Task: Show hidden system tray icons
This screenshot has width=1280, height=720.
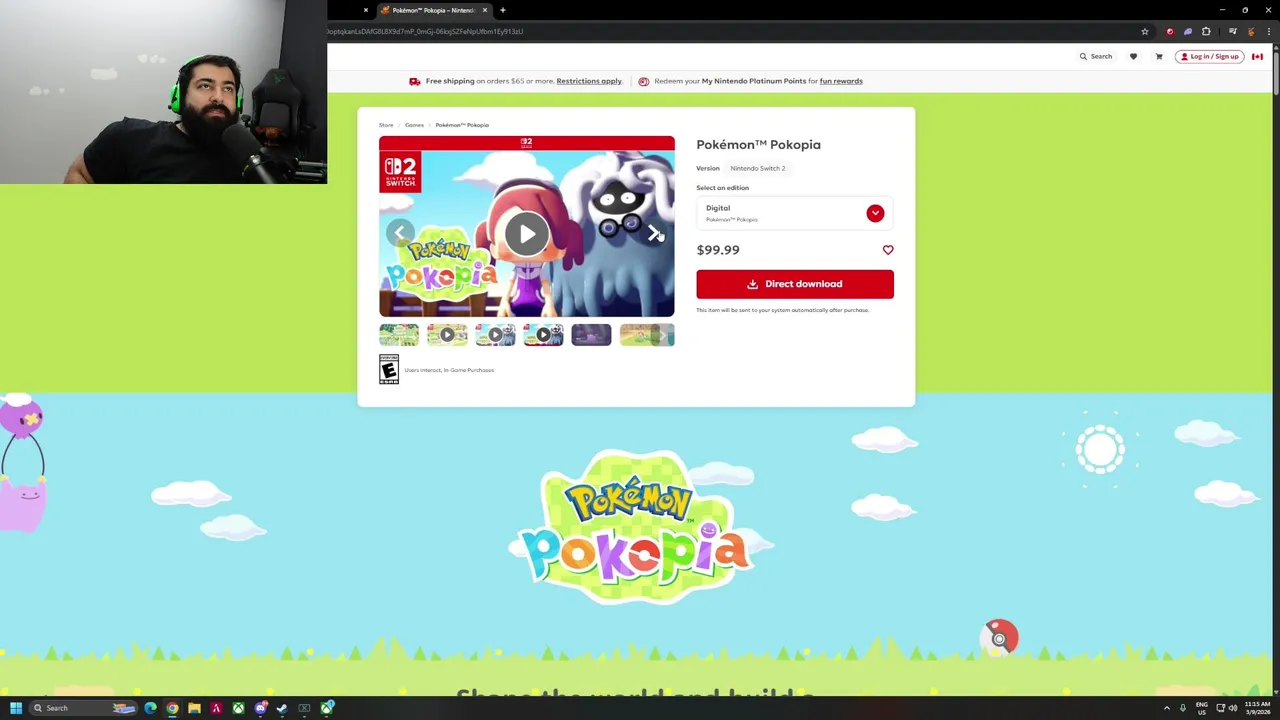Action: [1166, 708]
